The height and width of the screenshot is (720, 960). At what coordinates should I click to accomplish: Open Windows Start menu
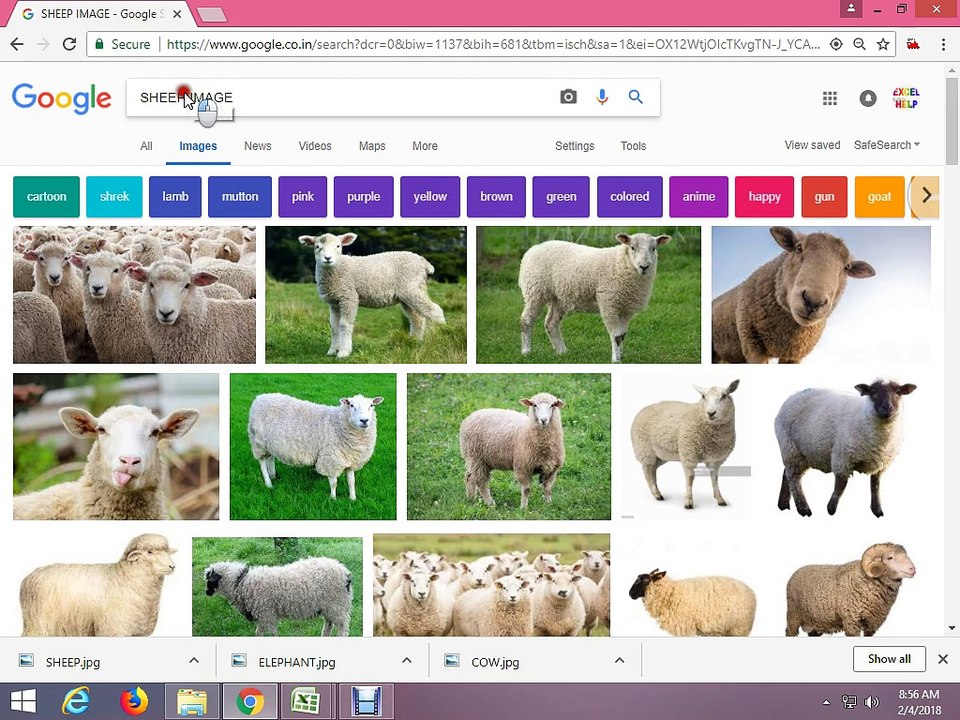23,701
